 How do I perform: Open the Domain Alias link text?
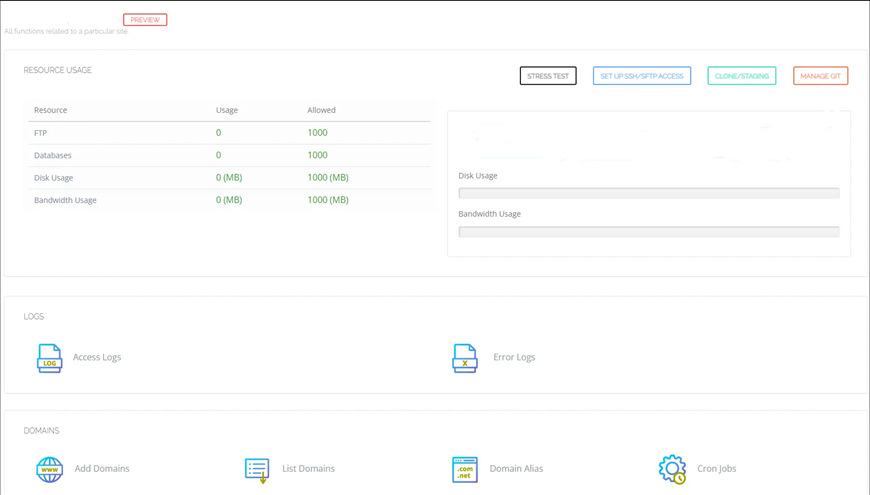tap(516, 468)
